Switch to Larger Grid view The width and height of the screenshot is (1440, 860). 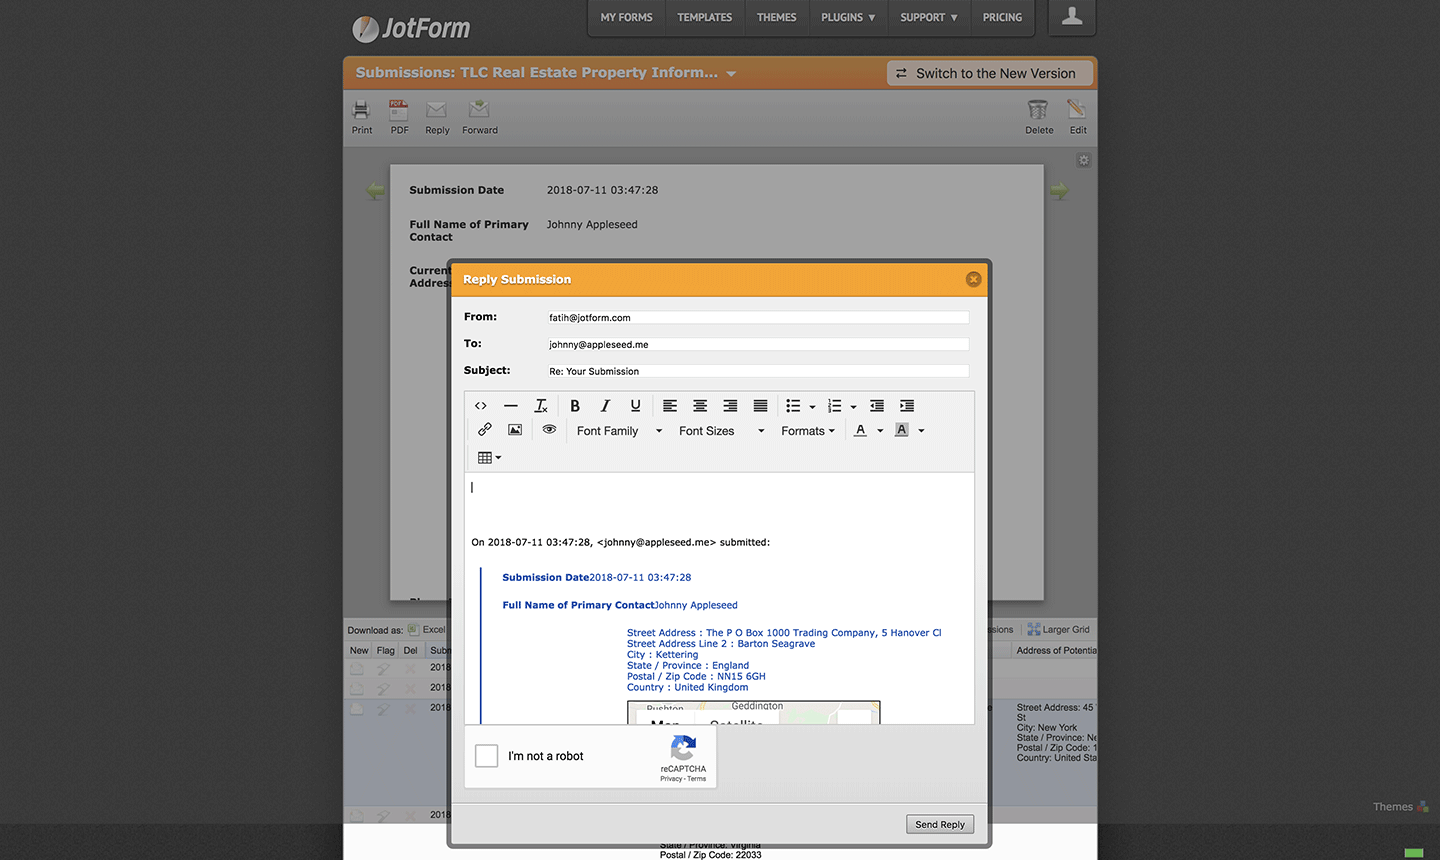click(1058, 630)
